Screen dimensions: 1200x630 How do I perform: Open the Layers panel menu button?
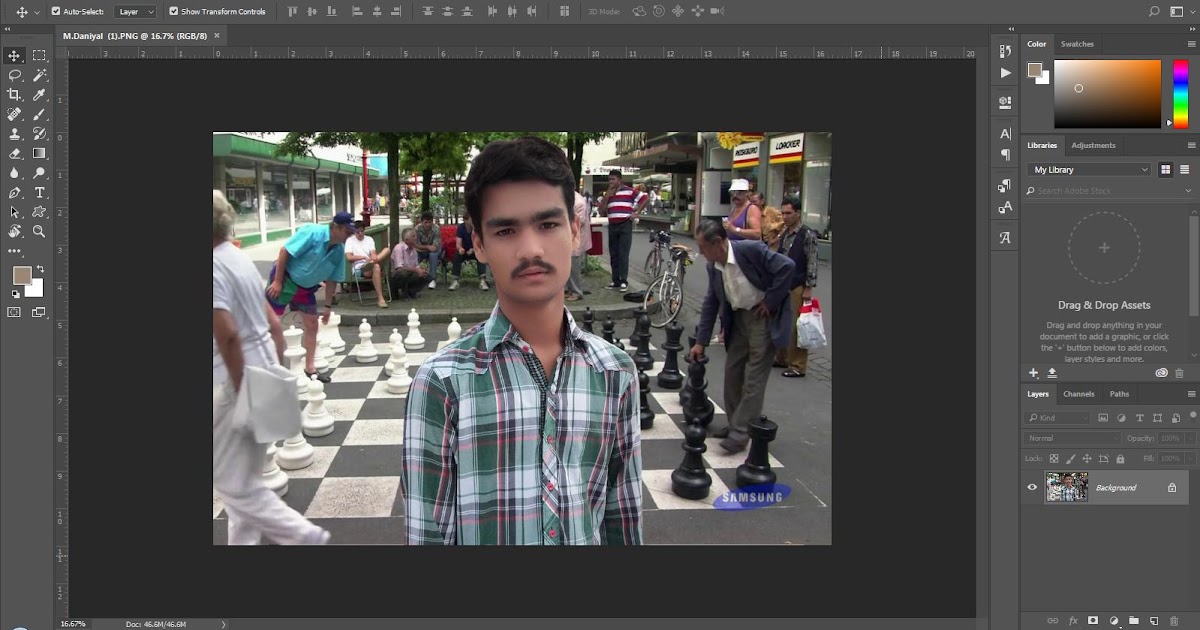[1191, 394]
